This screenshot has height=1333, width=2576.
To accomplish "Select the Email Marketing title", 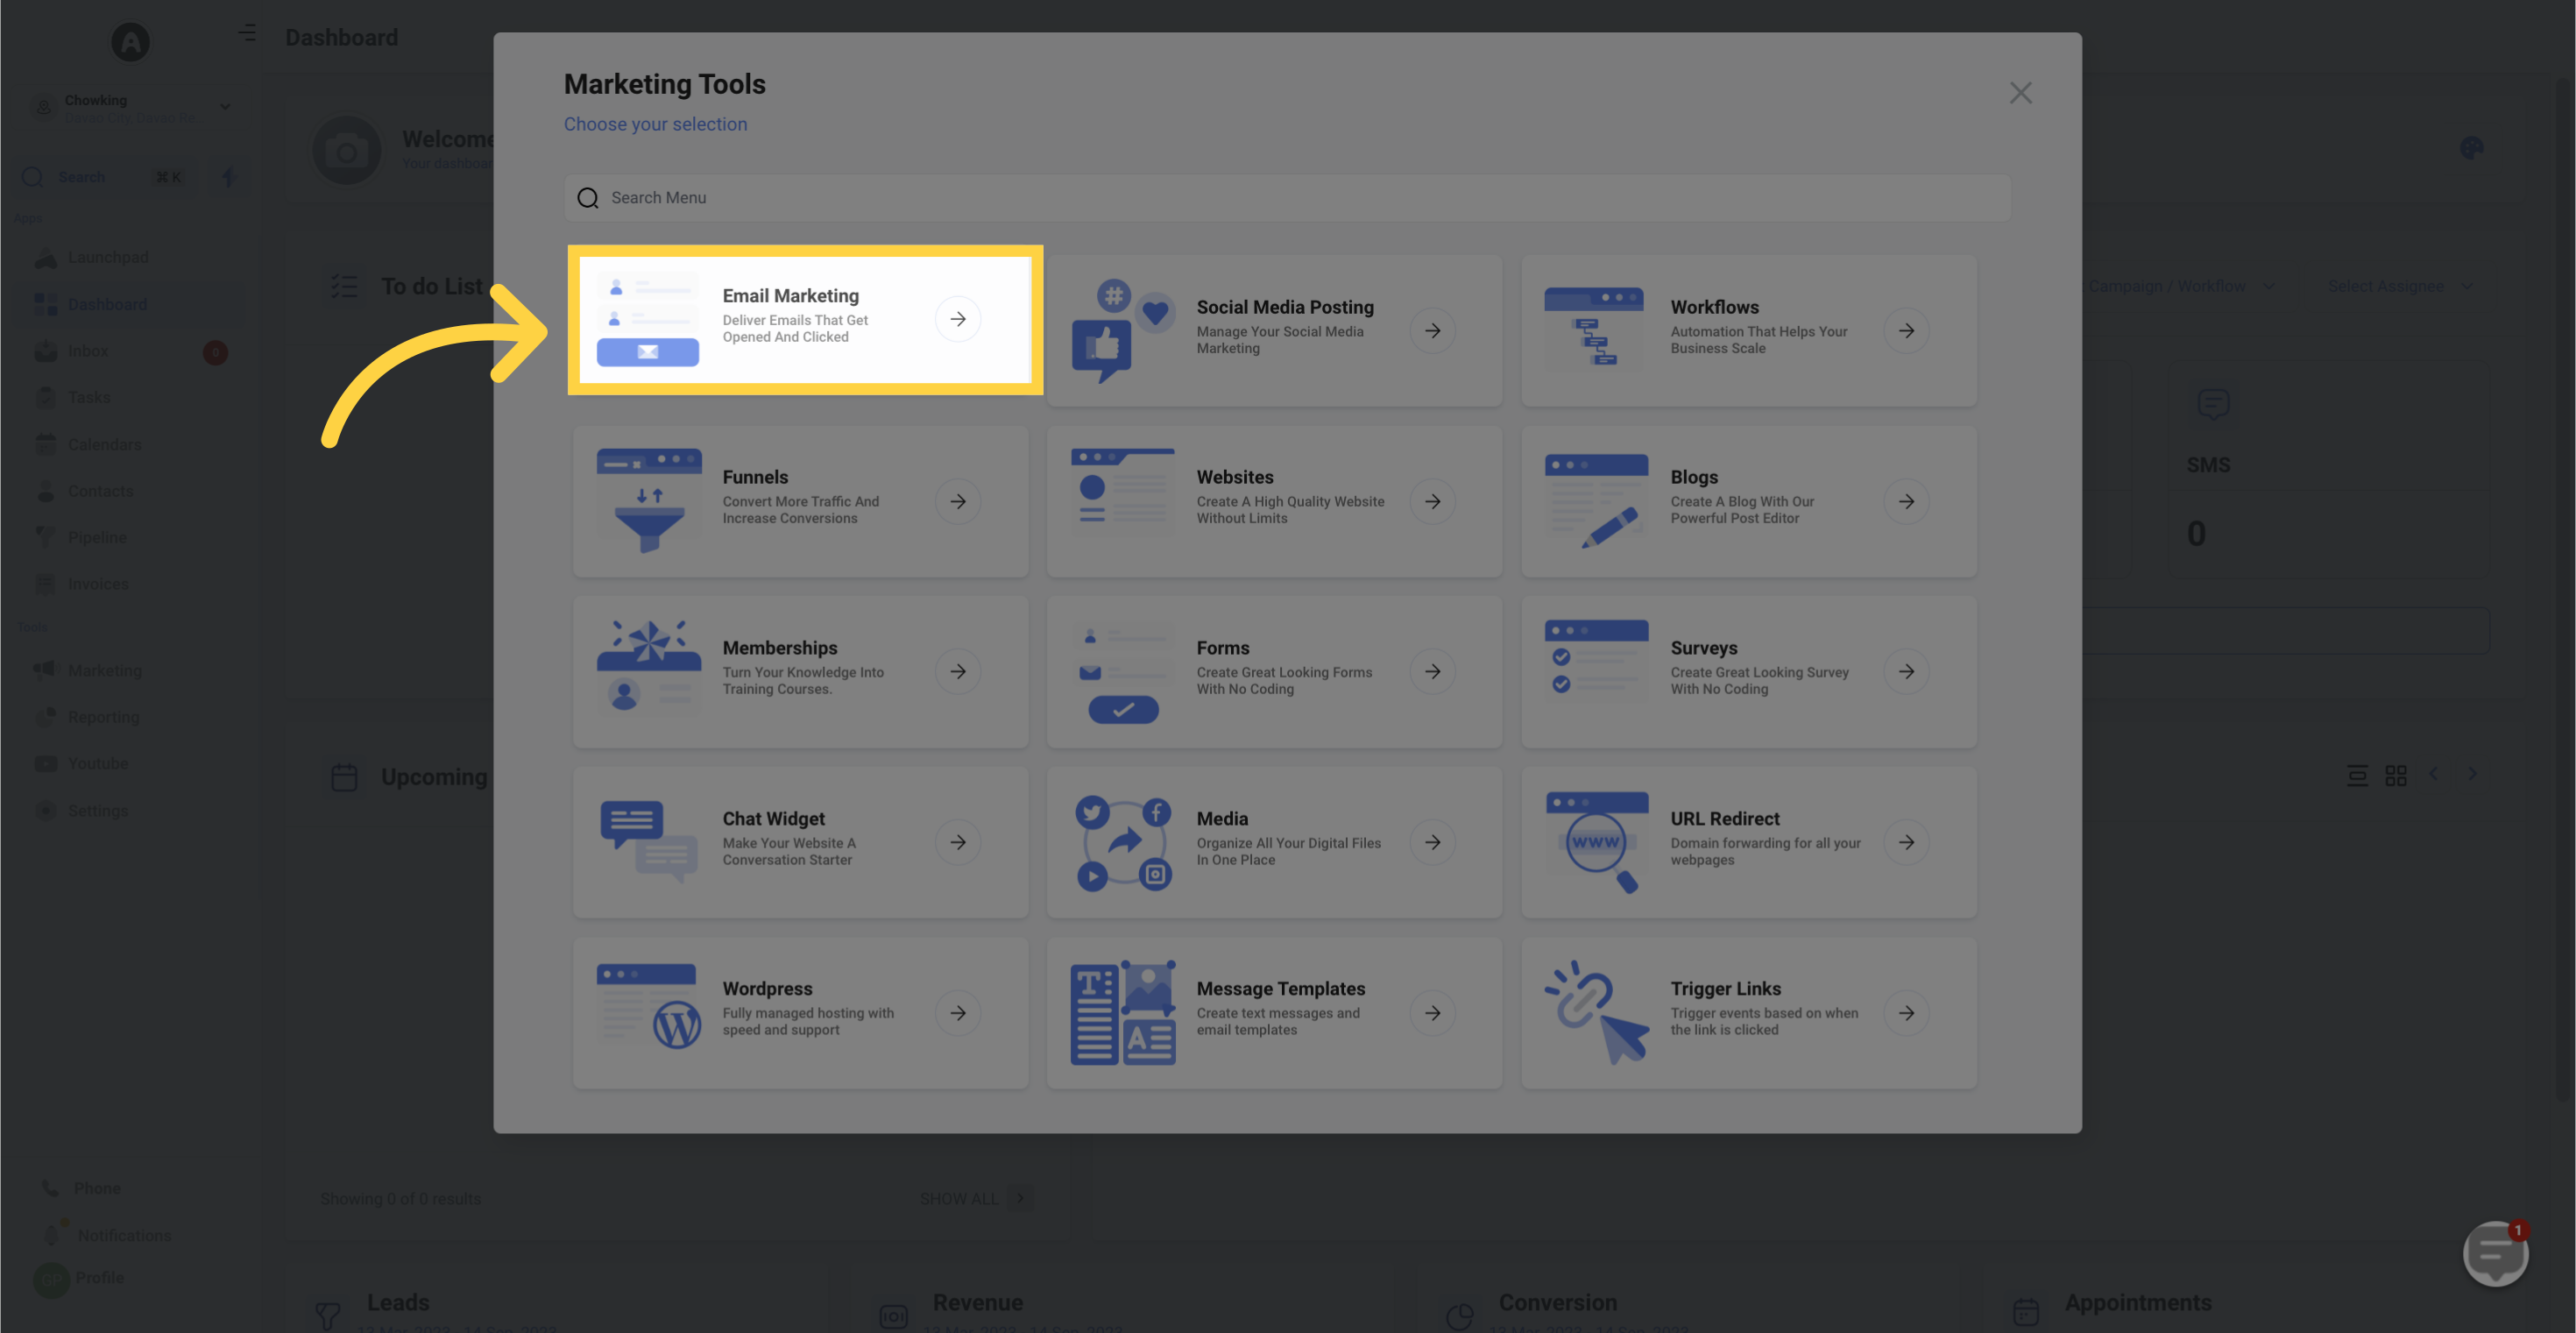I will click(790, 296).
